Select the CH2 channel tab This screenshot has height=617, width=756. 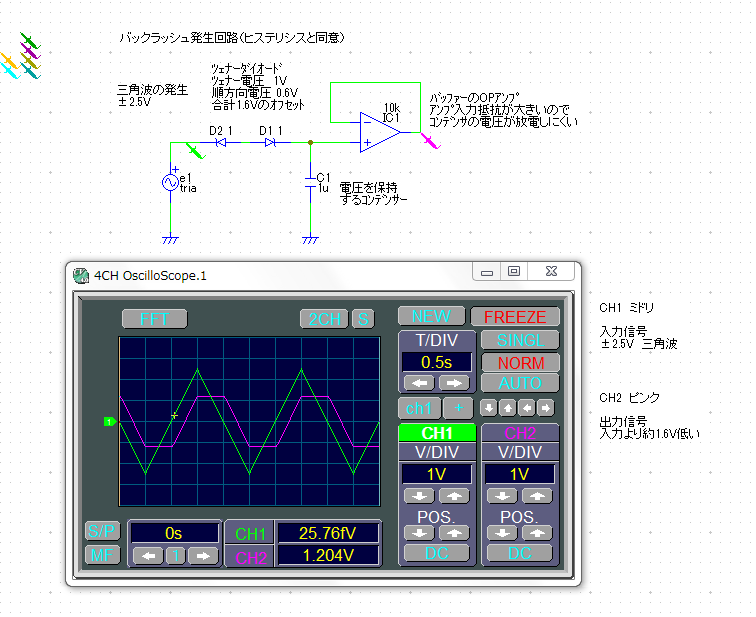pyautogui.click(x=520, y=433)
